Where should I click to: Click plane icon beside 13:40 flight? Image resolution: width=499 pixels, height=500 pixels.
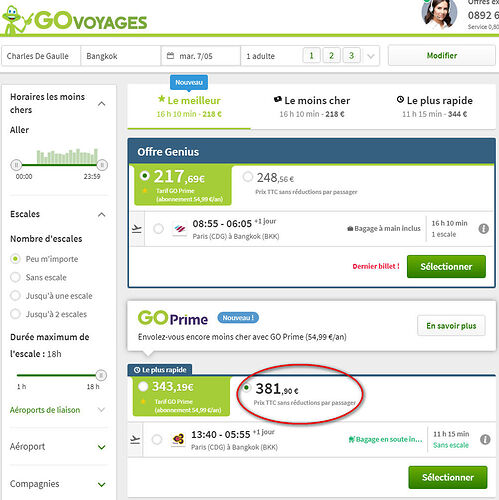pos(135,440)
